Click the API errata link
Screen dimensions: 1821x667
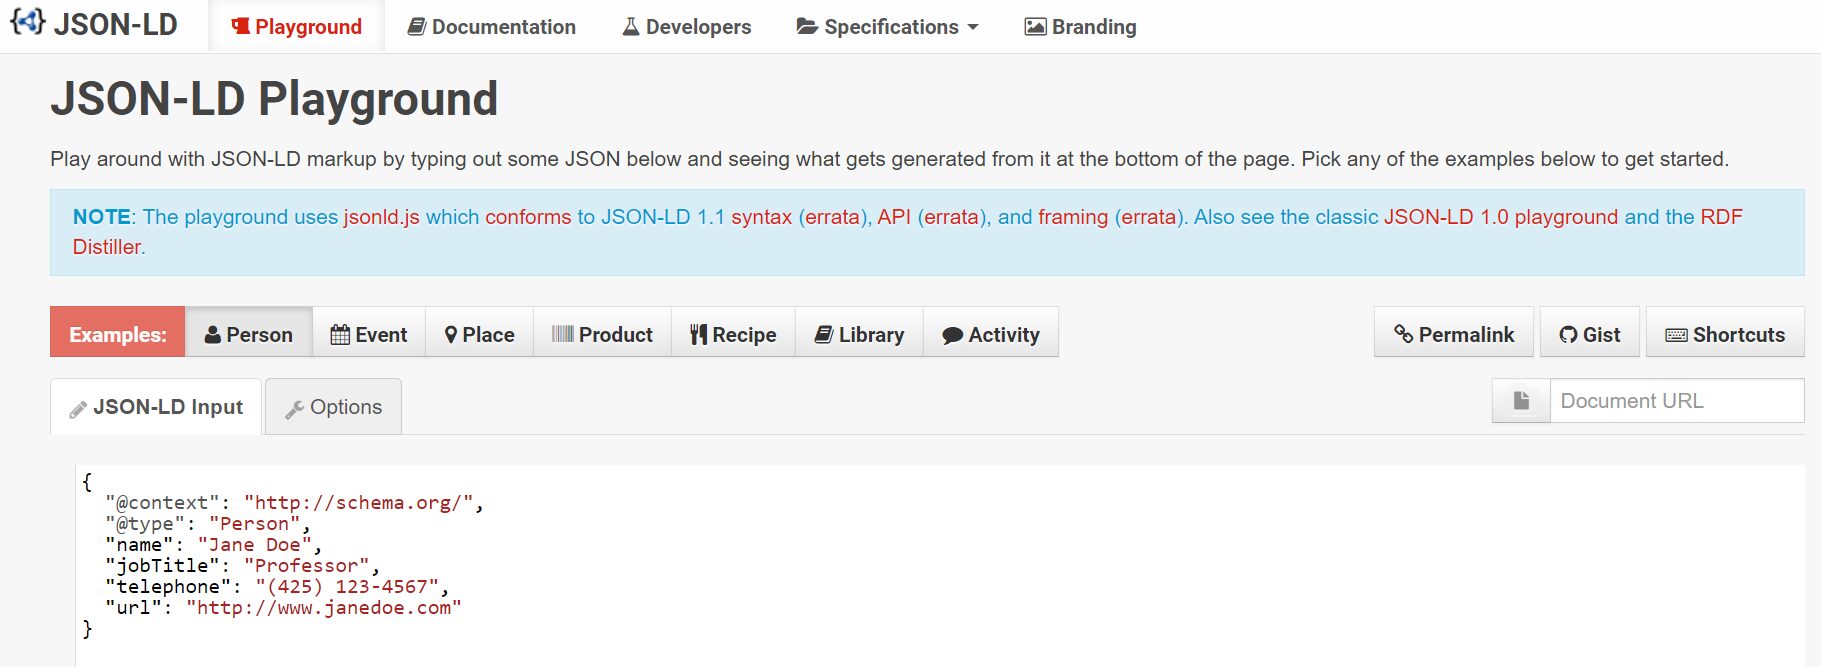[951, 217]
